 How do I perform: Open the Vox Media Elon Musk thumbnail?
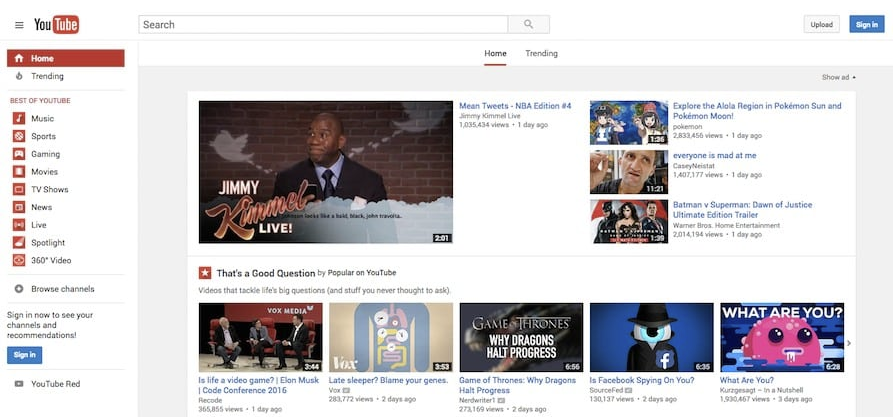(x=260, y=337)
